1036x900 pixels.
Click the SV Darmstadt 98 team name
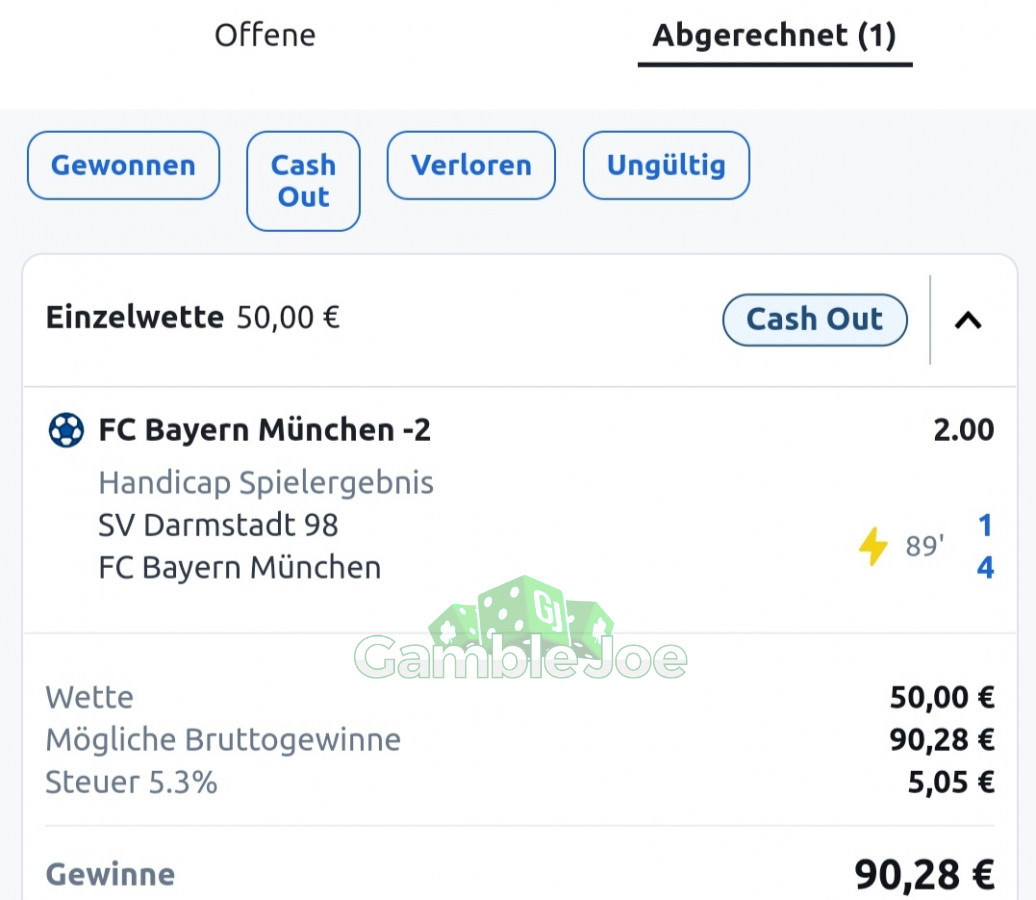[x=218, y=525]
